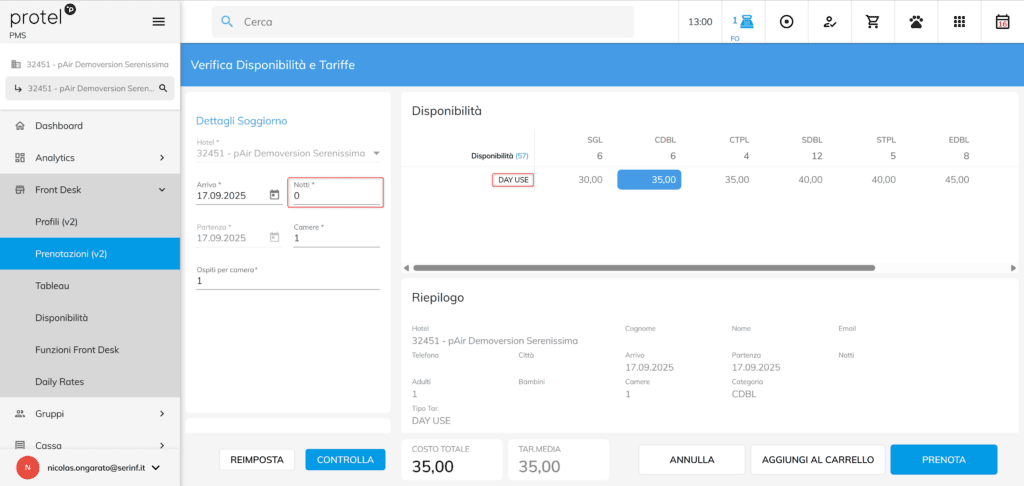Open the guest check-in person icon
The image size is (1024, 486).
click(829, 22)
